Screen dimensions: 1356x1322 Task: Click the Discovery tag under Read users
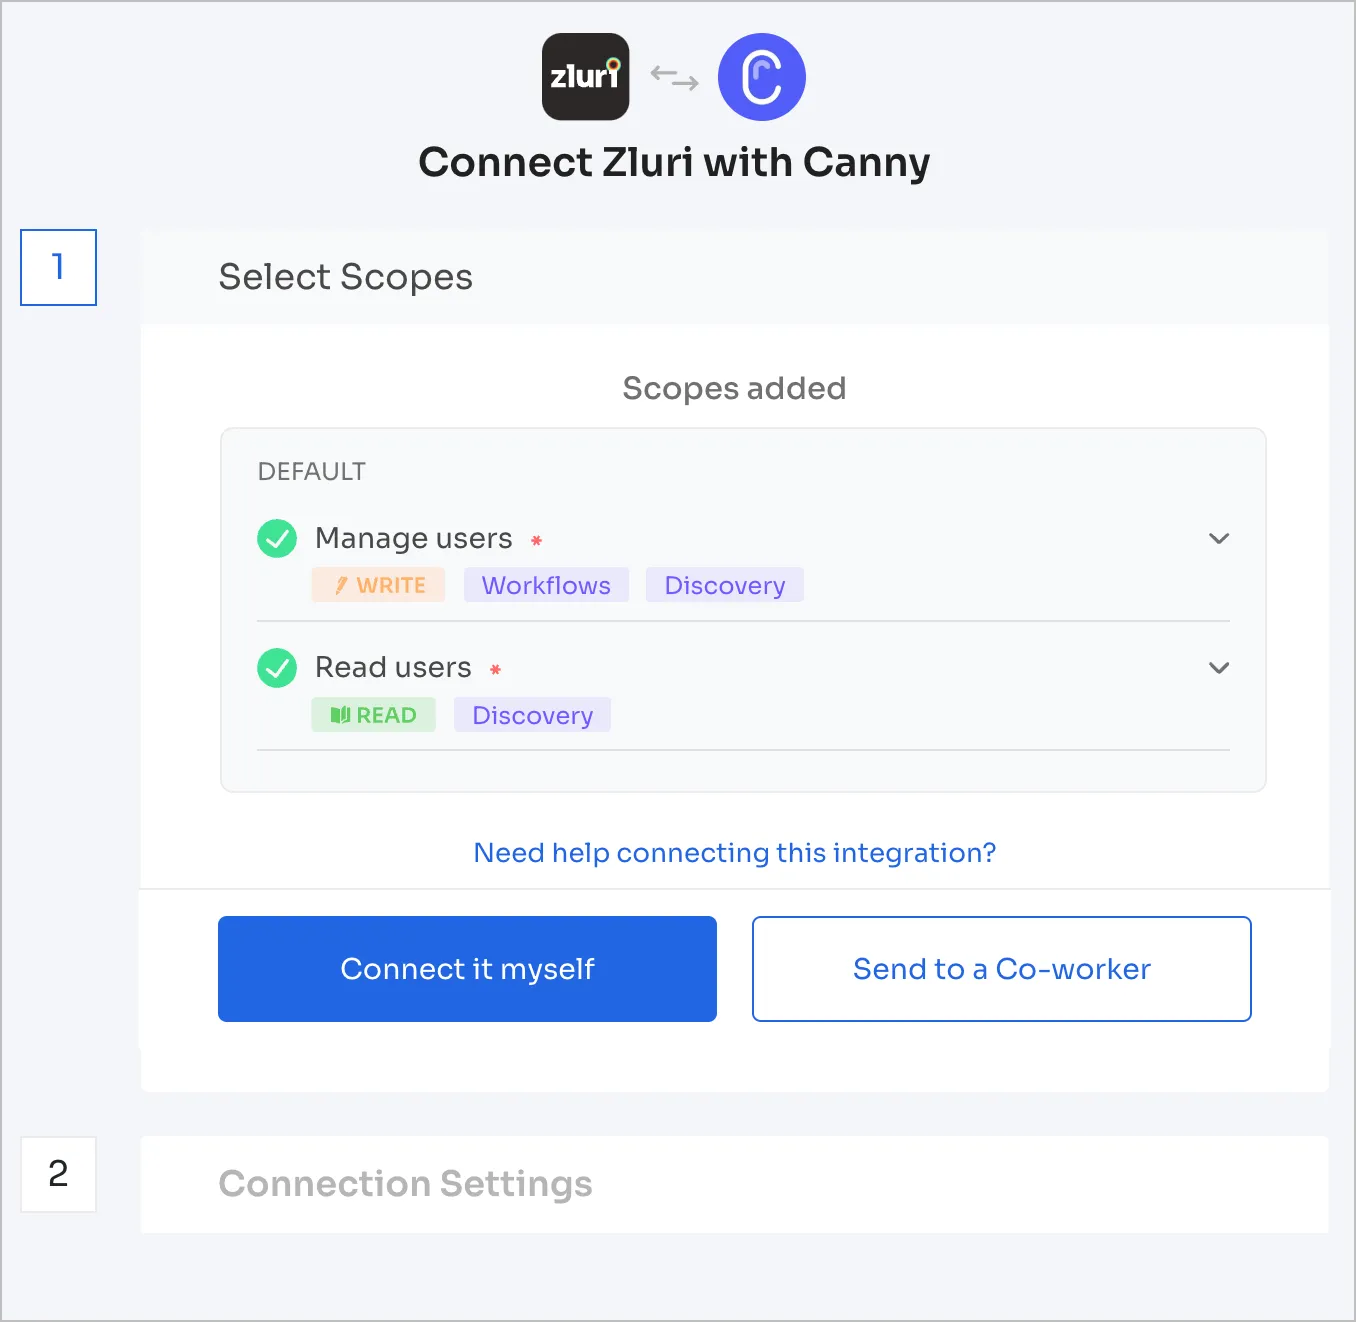532,715
